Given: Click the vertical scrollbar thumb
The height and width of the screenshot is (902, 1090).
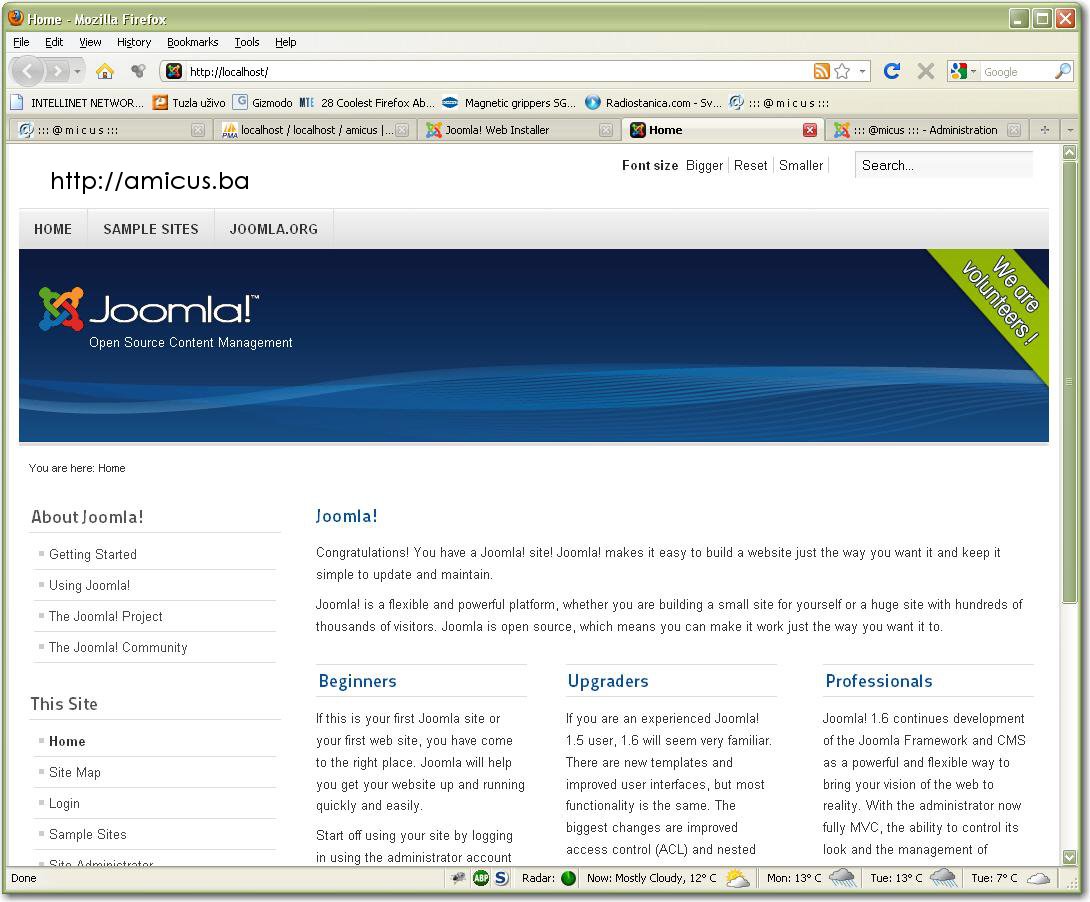Looking at the screenshot, I should click(1070, 382).
